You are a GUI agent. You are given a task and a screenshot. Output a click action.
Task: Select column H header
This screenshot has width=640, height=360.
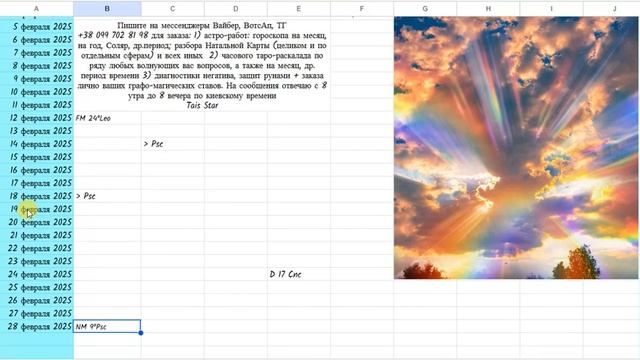tap(488, 9)
